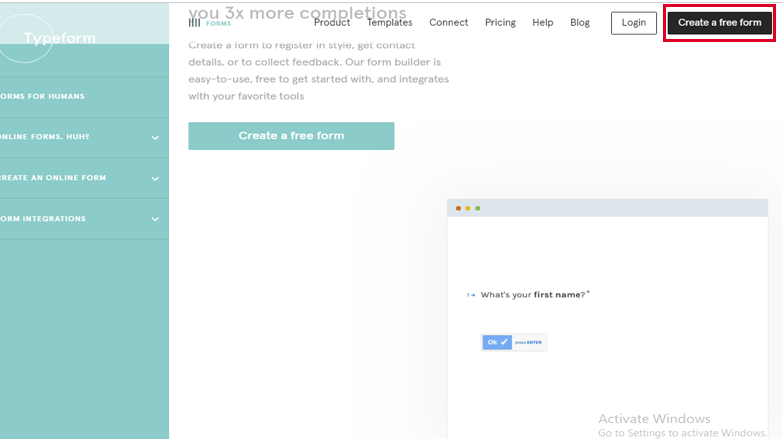Click the Typeform sidebar title

59,38
